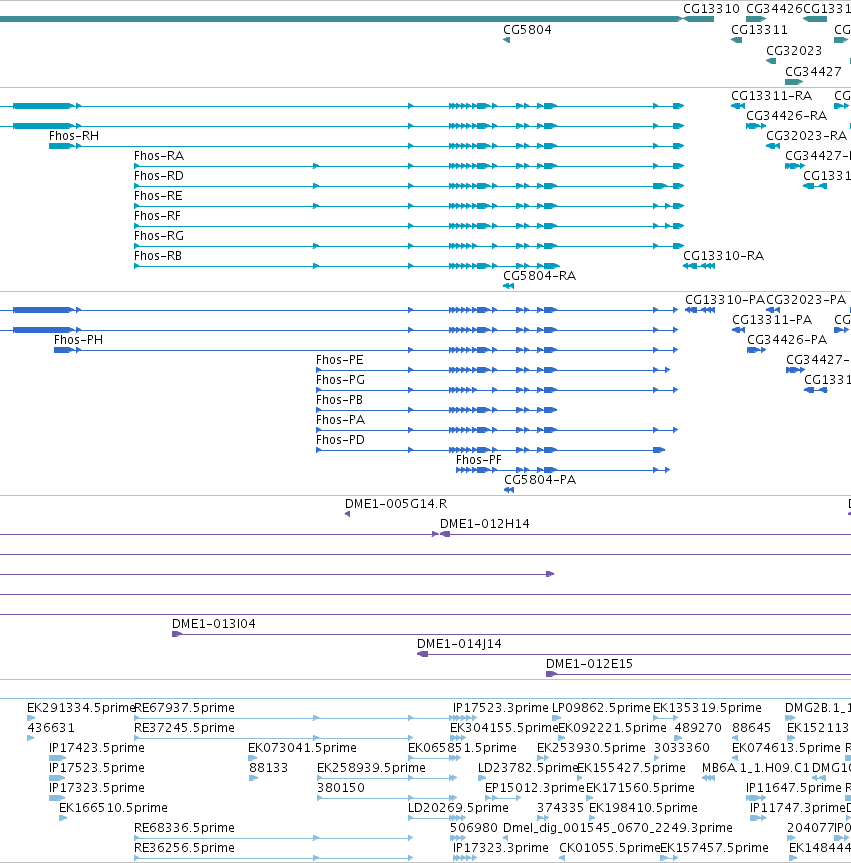This screenshot has height=863, width=851.
Task: Choose the Fhos-PD protein label
Action: (340, 440)
